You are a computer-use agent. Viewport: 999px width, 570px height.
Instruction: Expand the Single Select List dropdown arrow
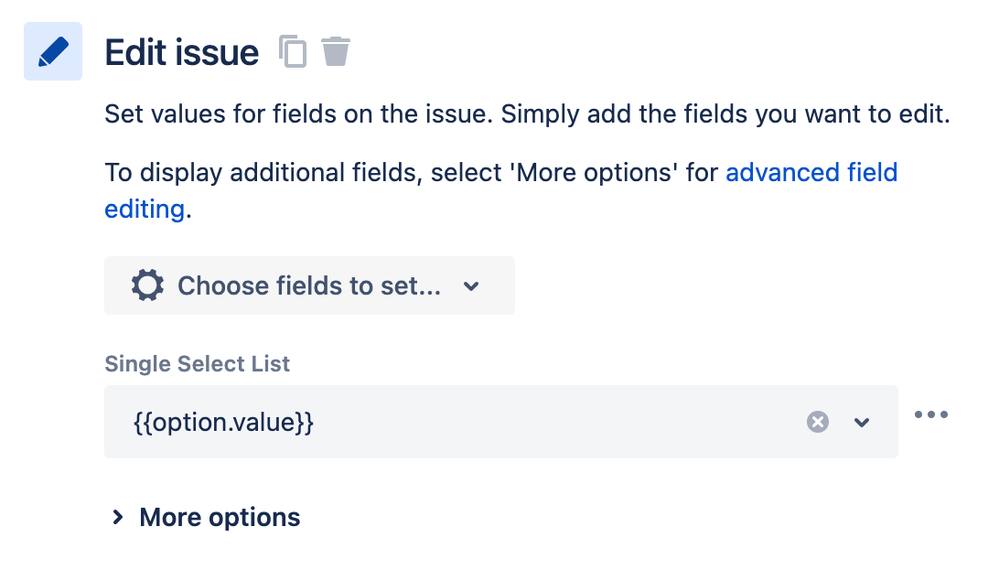pos(862,422)
